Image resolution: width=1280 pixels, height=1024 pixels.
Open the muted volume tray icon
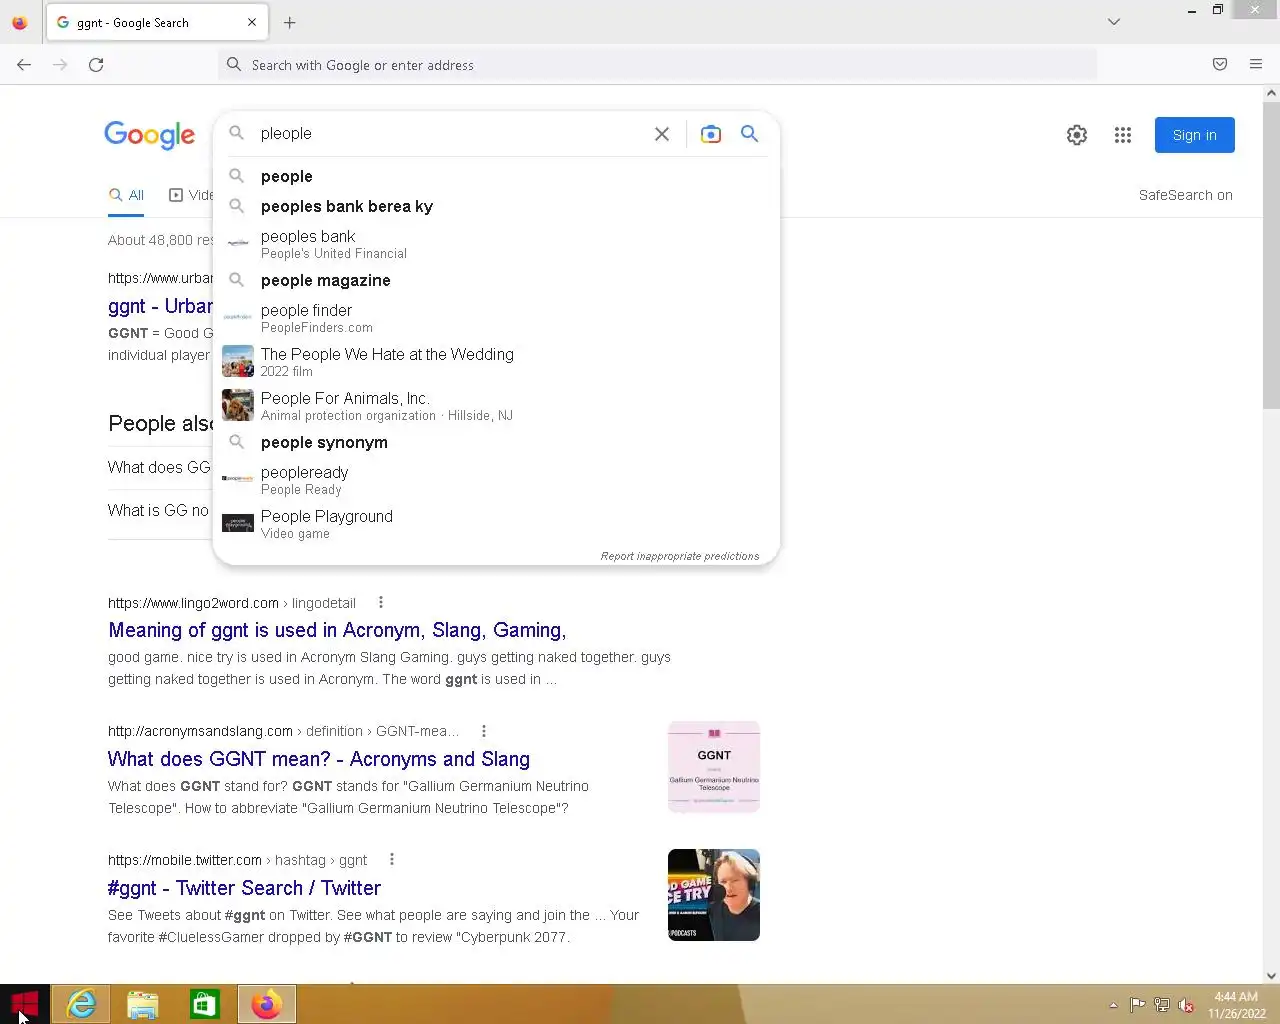1186,1005
